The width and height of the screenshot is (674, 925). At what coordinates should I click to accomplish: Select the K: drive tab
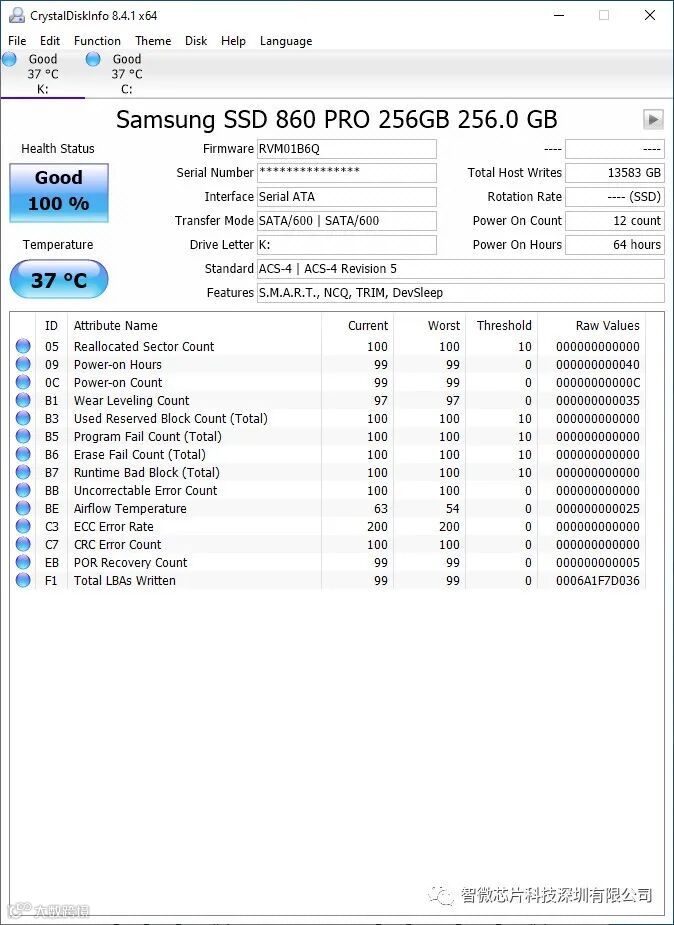point(42,74)
